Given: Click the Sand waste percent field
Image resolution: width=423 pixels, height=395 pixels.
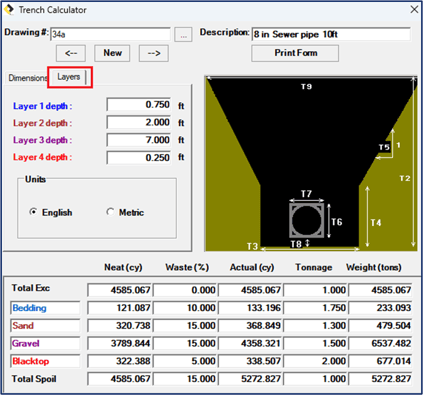Looking at the screenshot, I should point(185,326).
